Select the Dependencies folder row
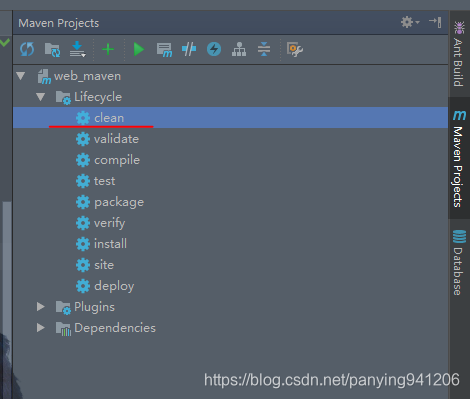 pyautogui.click(x=230, y=328)
